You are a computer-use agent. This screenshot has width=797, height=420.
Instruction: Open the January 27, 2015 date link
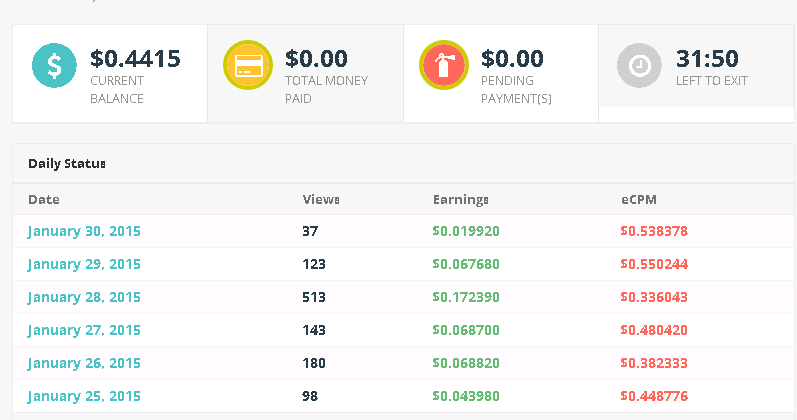[84, 330]
